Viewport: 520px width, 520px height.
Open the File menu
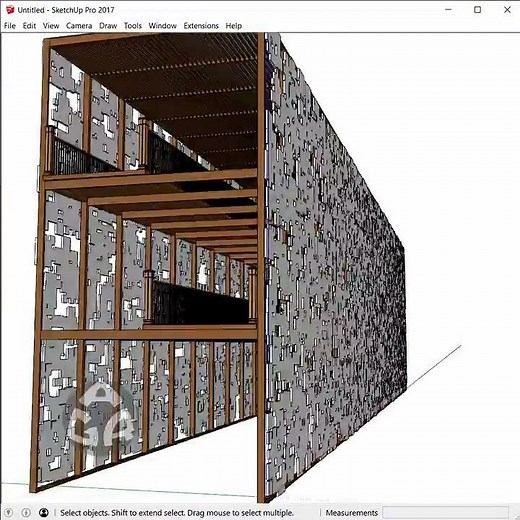coord(10,26)
